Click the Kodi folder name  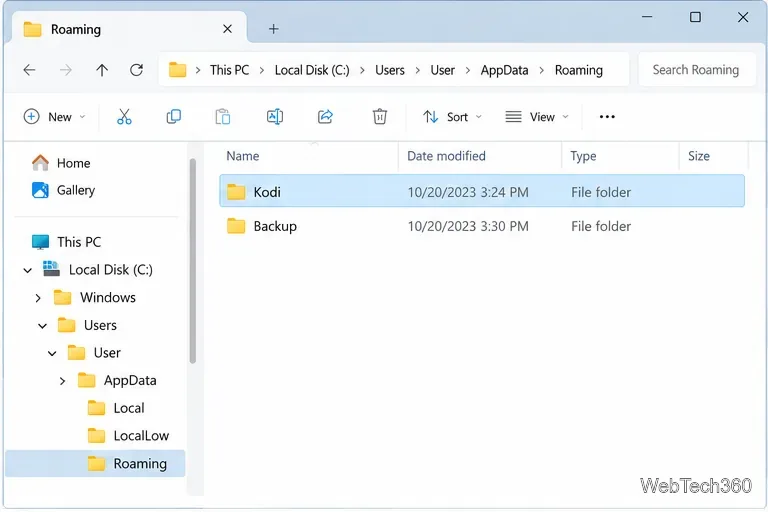267,192
